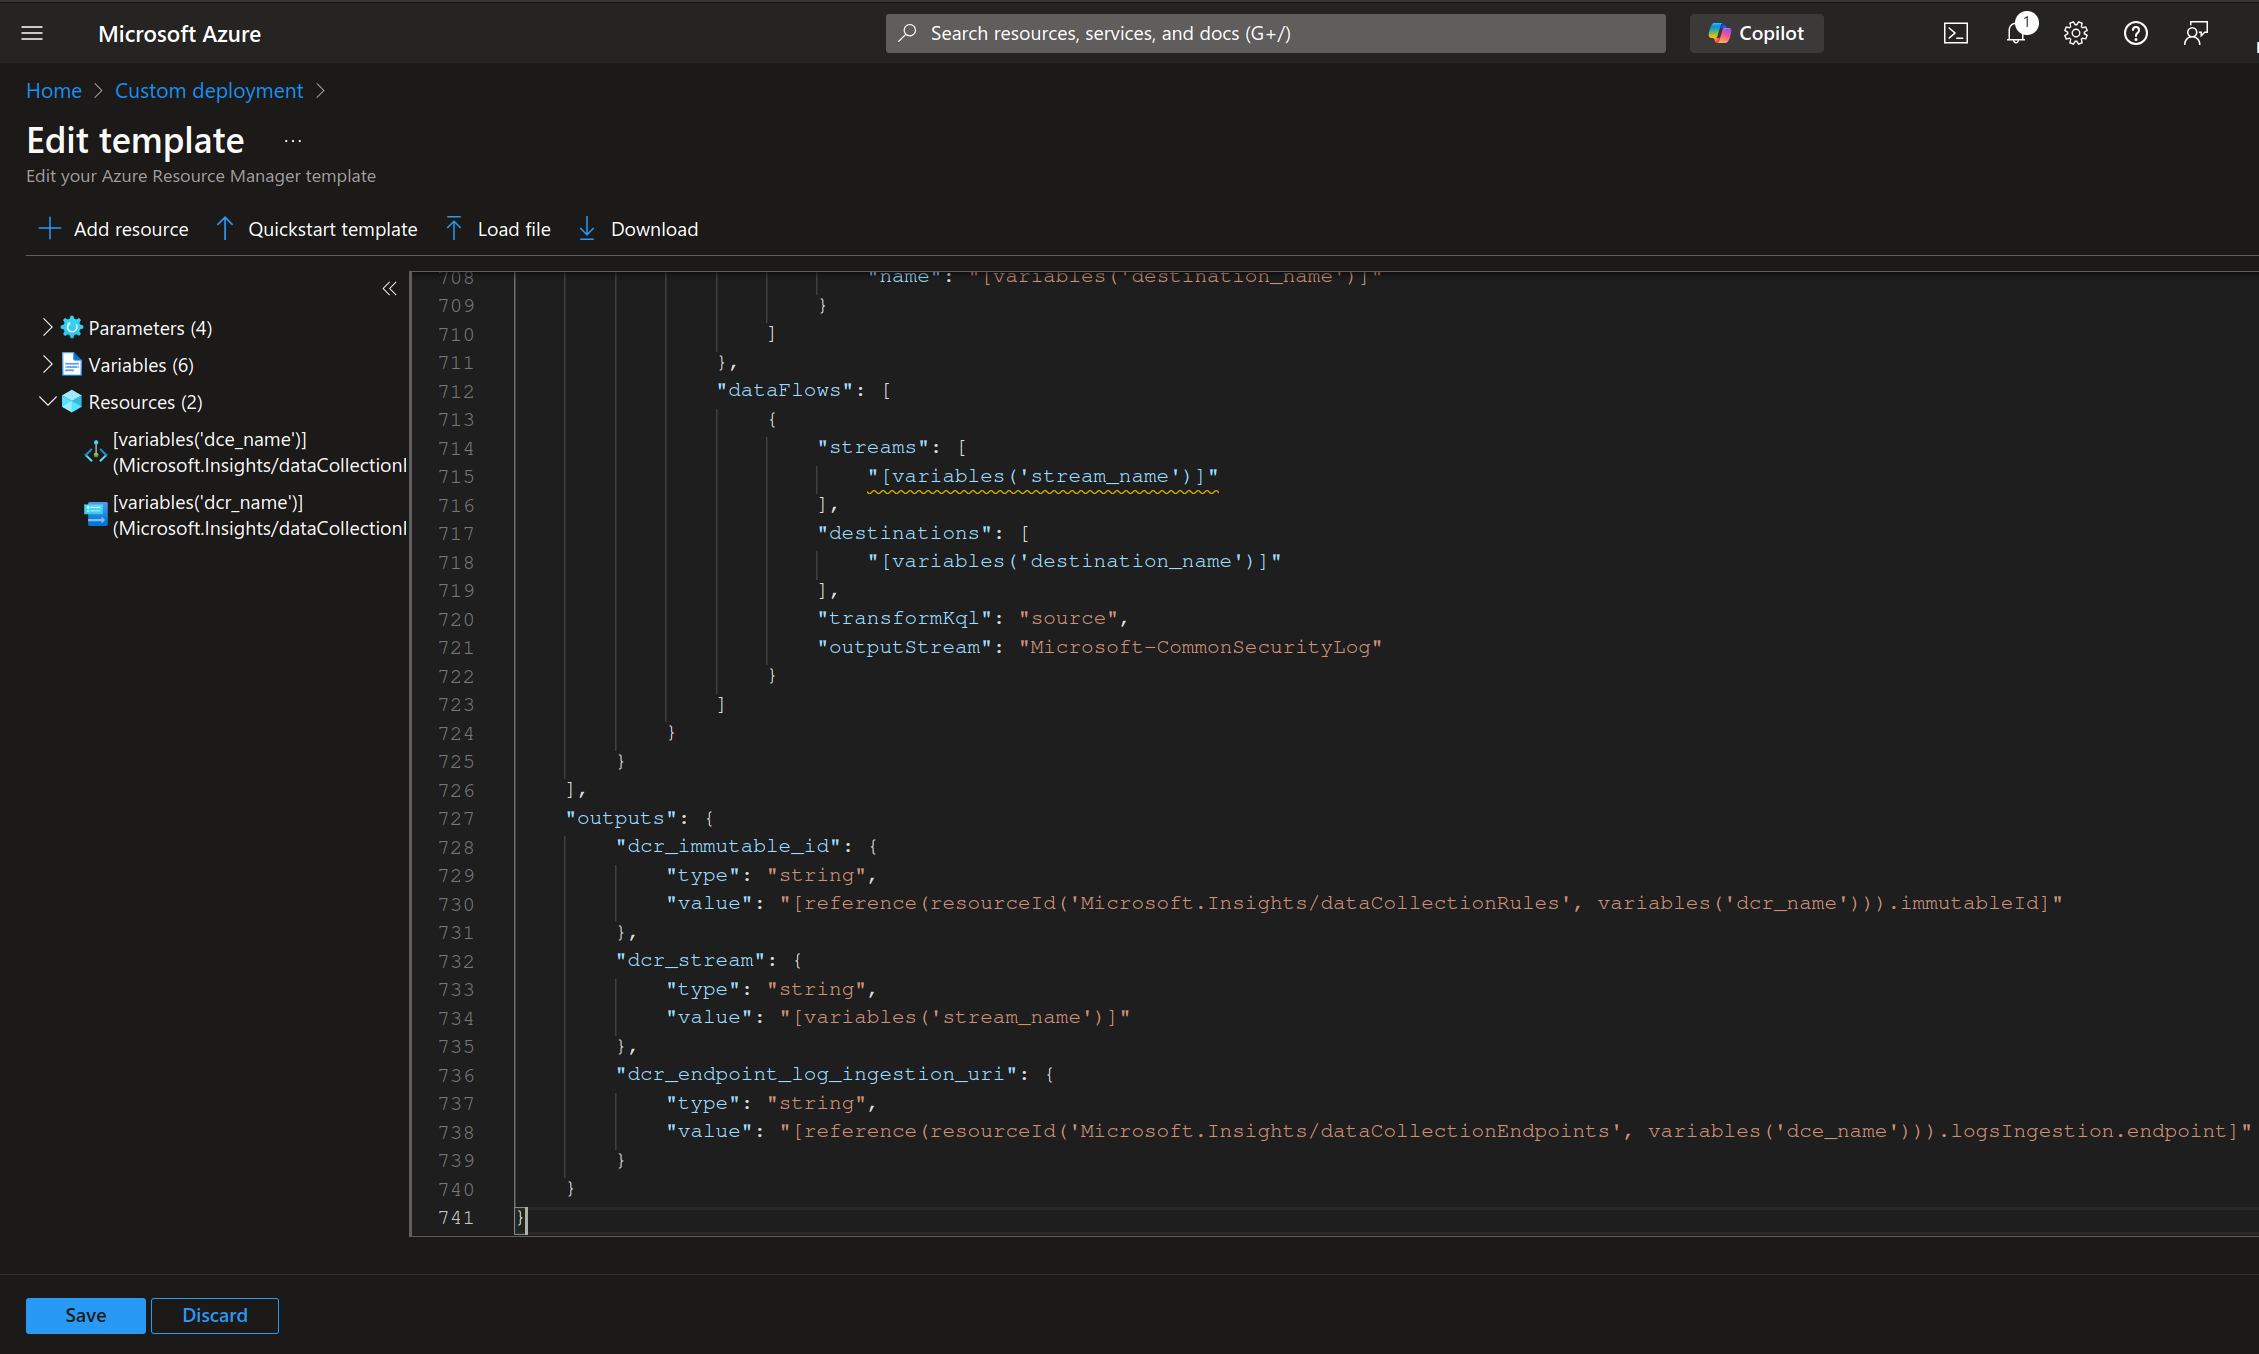The height and width of the screenshot is (1354, 2259).
Task: Discard template changes
Action: point(215,1315)
